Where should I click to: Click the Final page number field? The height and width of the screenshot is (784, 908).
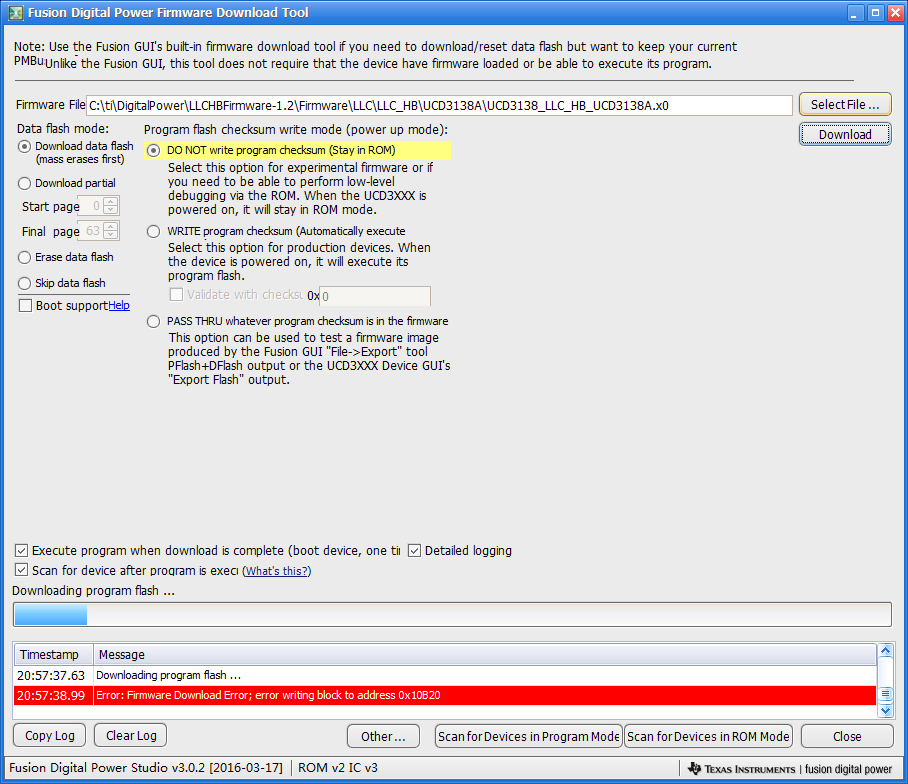point(90,230)
